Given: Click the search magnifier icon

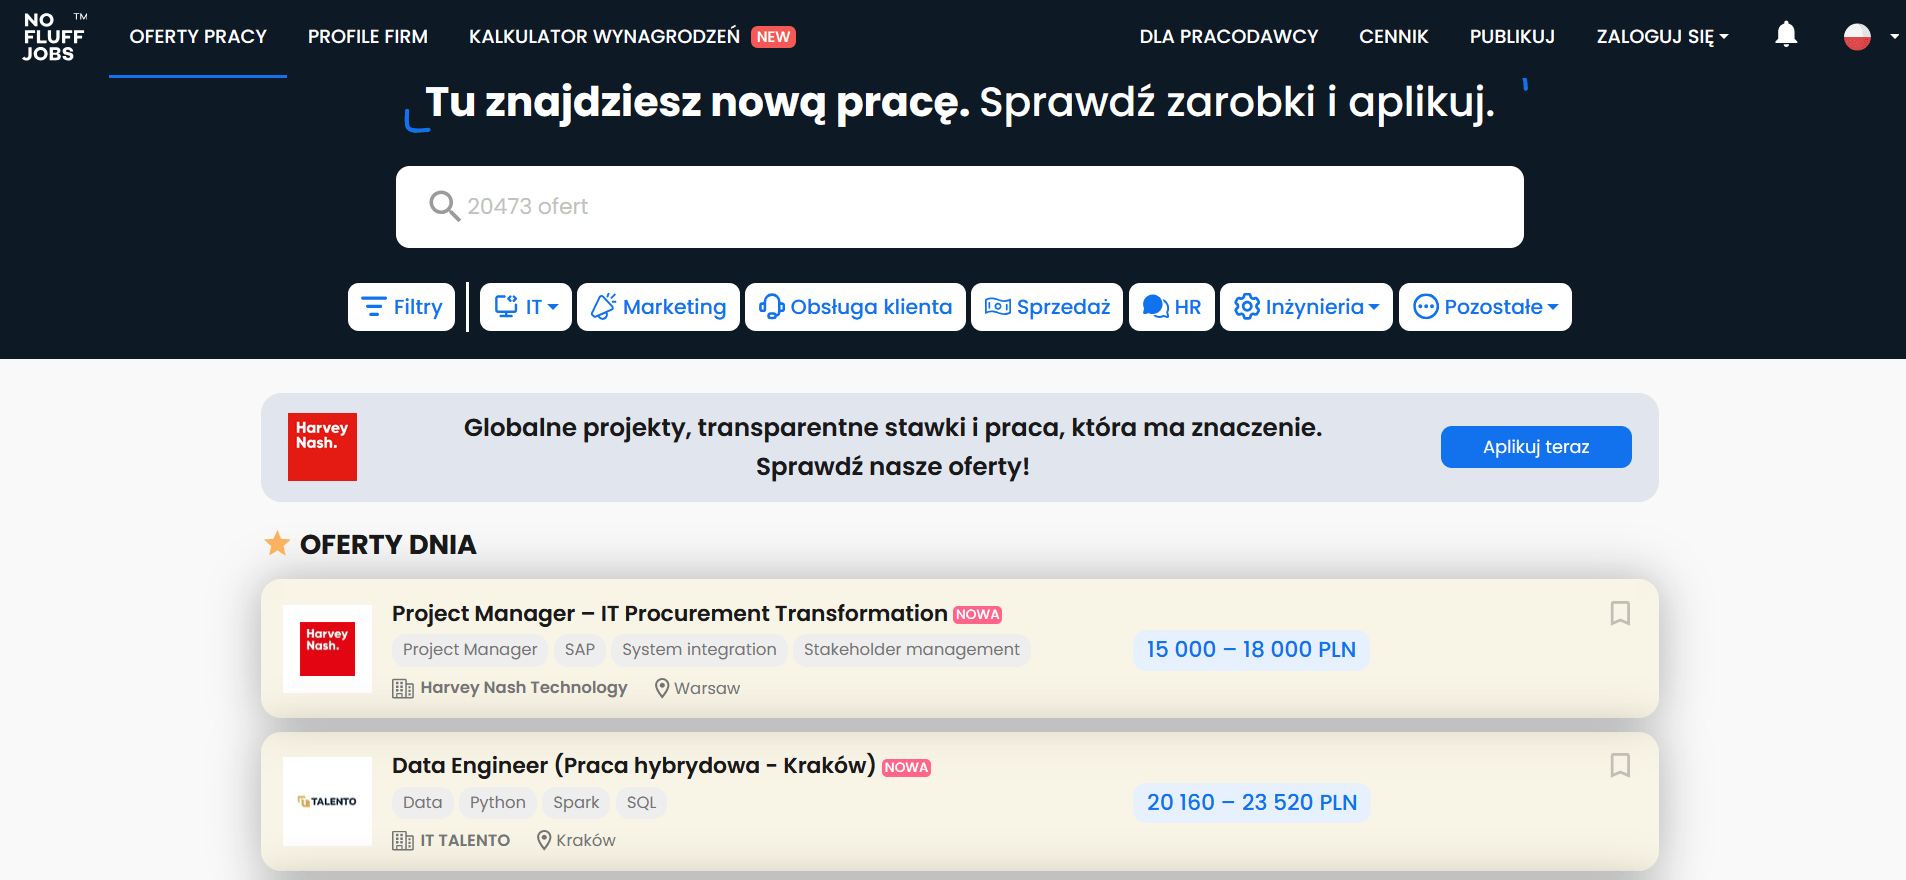Looking at the screenshot, I should pyautogui.click(x=444, y=206).
